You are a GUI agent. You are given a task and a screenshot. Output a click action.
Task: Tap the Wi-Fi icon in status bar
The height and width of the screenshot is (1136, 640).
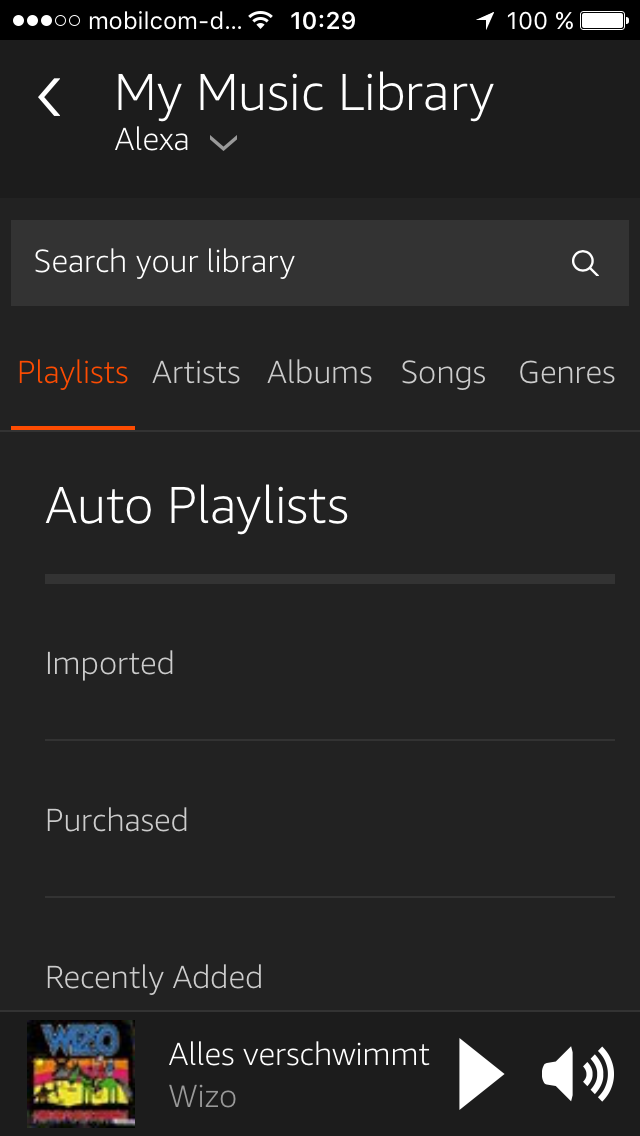tap(261, 20)
